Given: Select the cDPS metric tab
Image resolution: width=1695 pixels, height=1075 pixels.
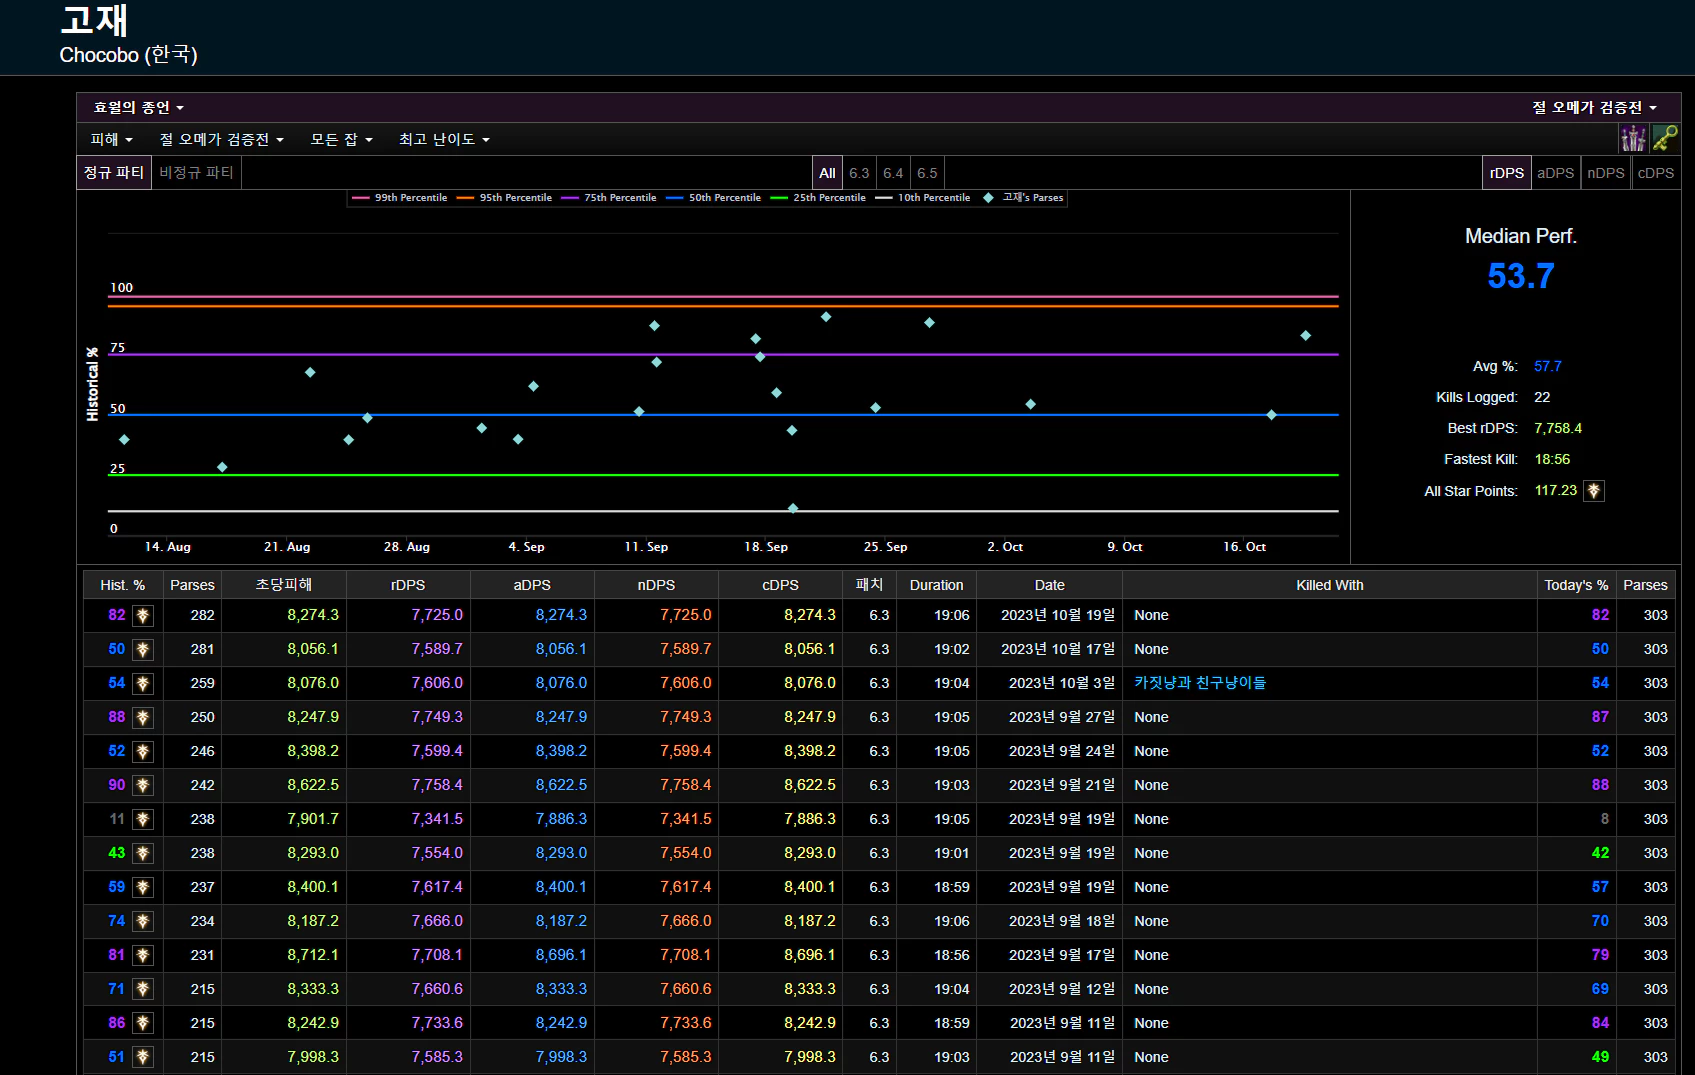Looking at the screenshot, I should pos(1655,173).
